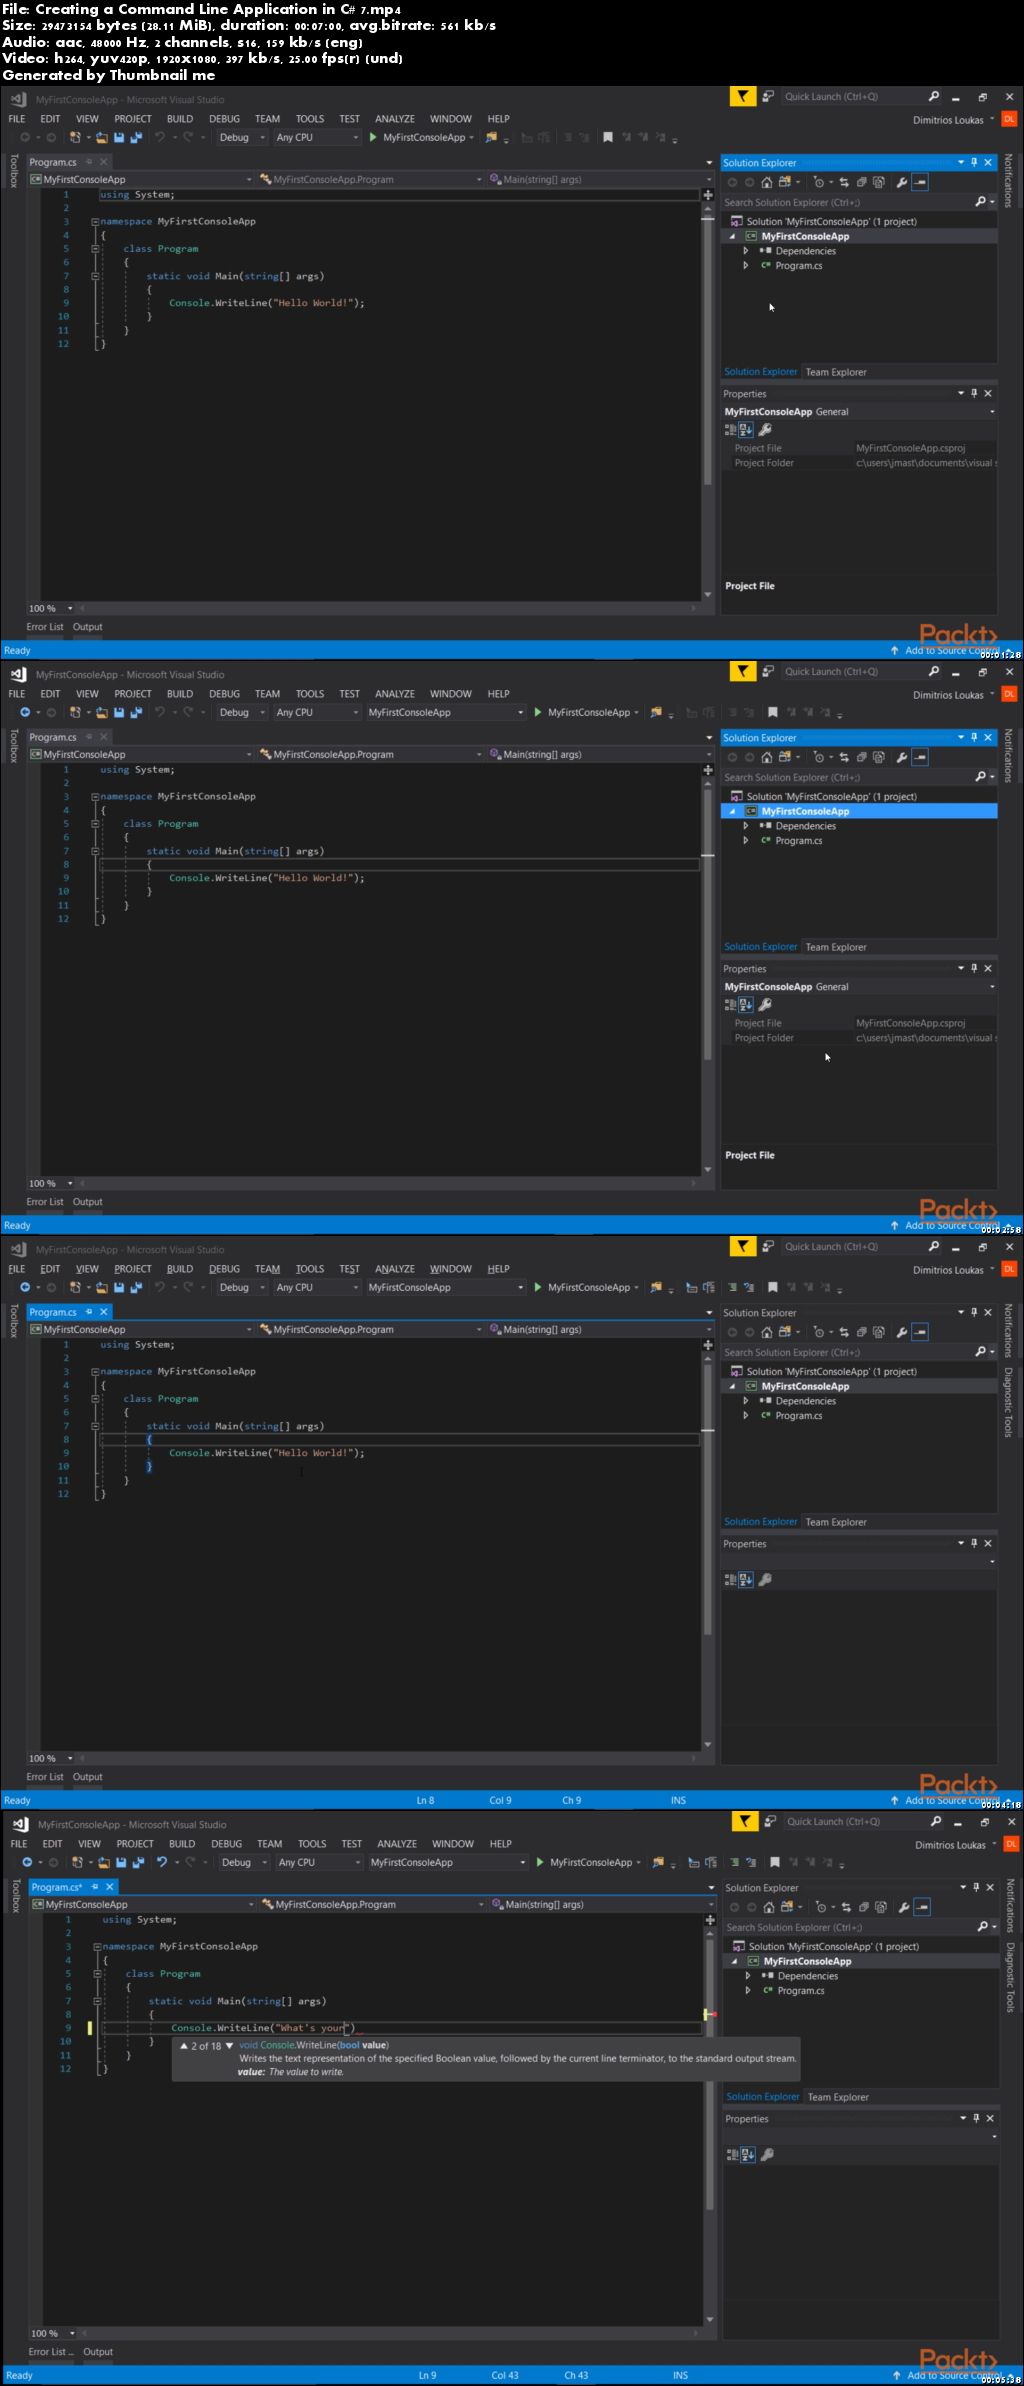Viewport: 1024px width, 2386px height.
Task: Open Dimitrios Loukas account dropdown in second frame
Action: point(953,695)
